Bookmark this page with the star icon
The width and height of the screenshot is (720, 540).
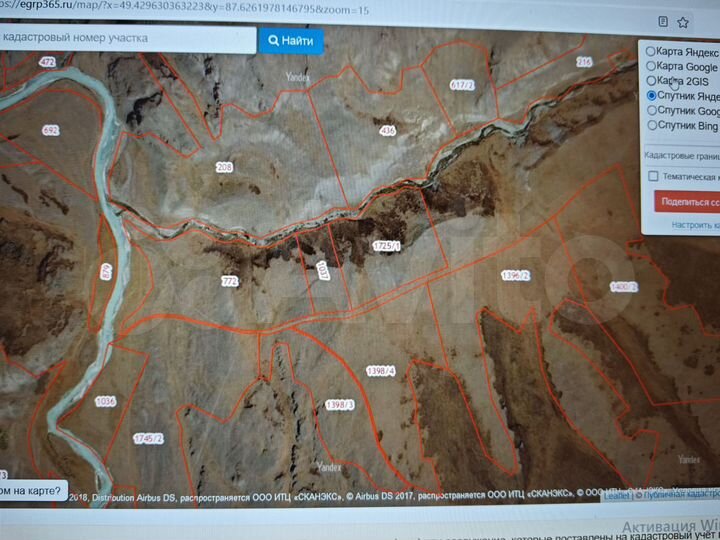pos(683,21)
